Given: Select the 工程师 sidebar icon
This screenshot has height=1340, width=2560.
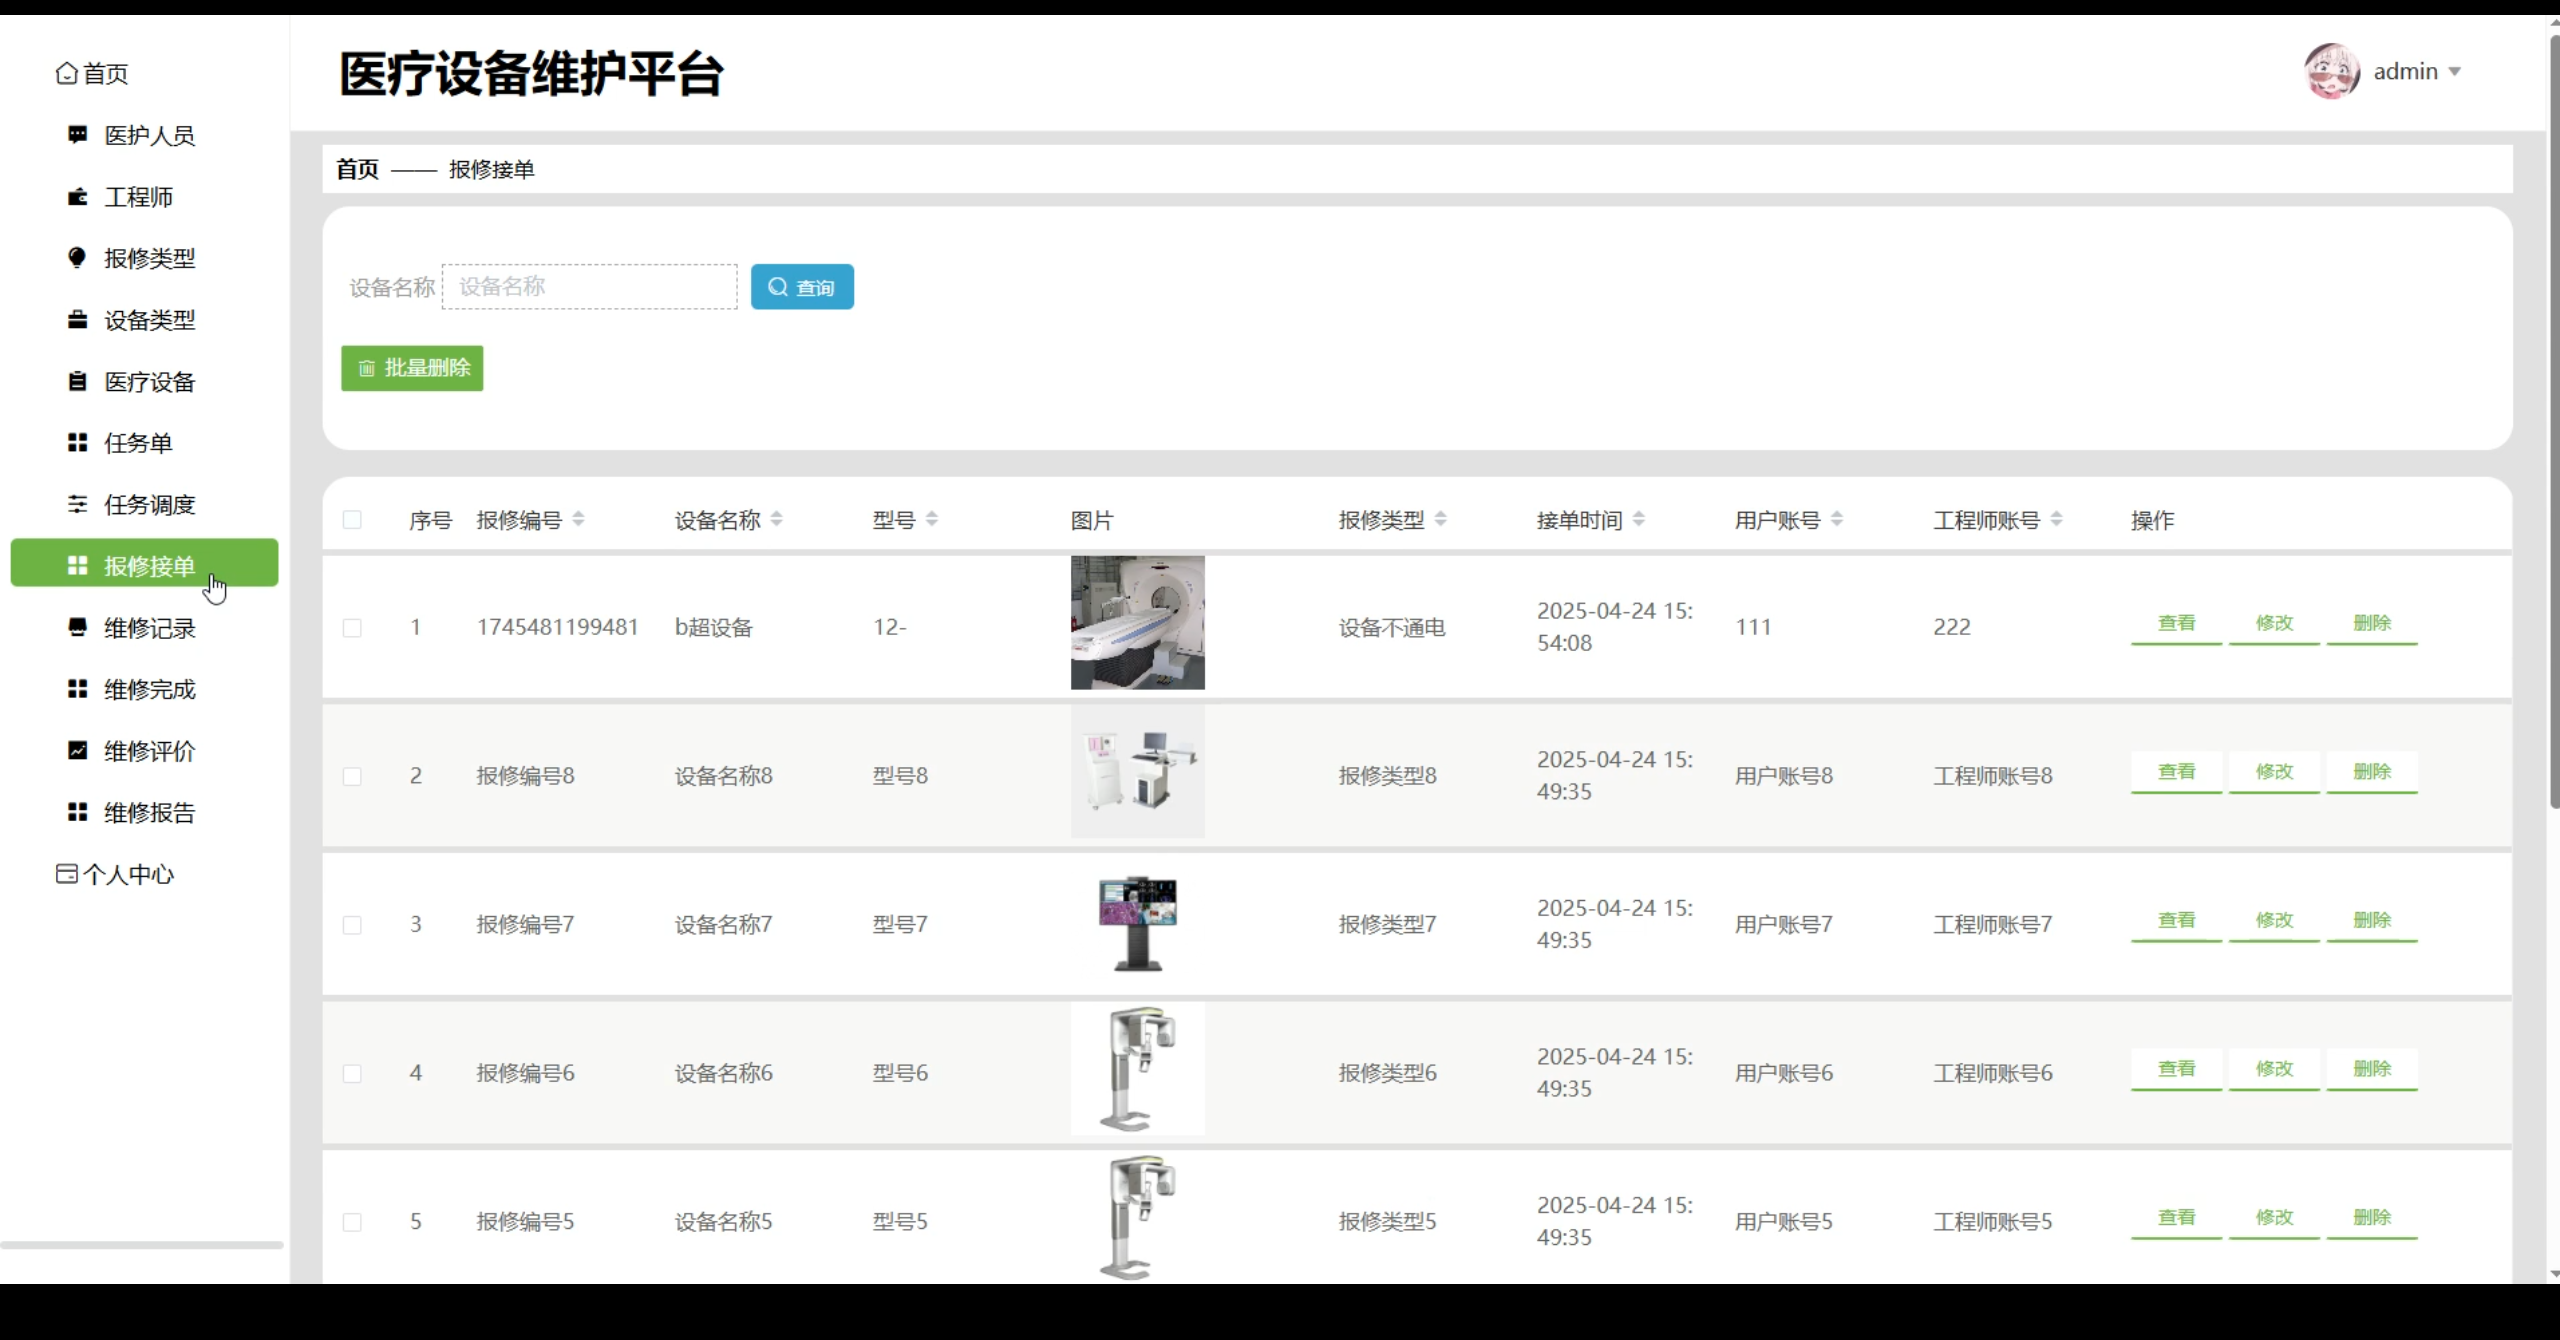Looking at the screenshot, I should tap(77, 197).
